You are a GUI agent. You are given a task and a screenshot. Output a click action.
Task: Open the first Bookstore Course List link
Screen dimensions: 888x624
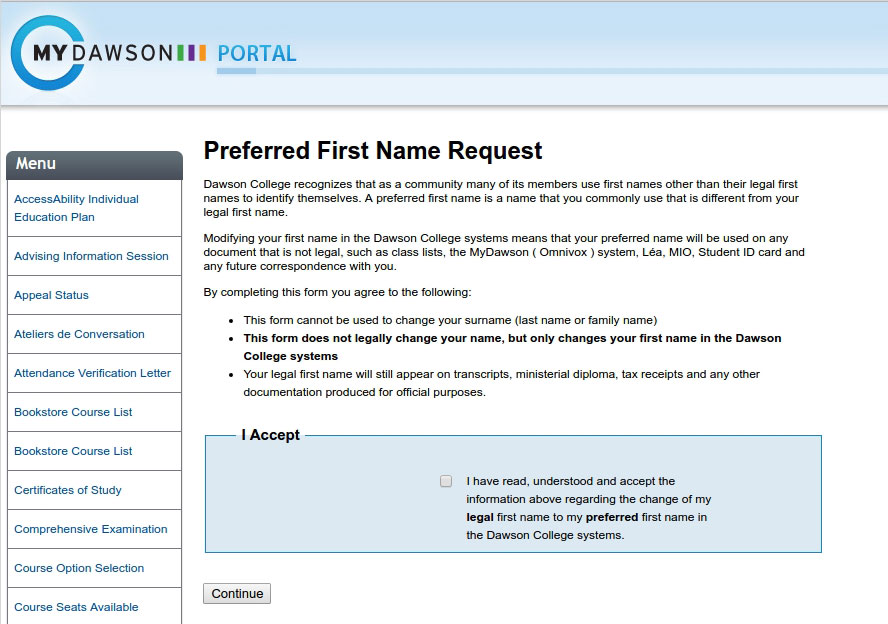point(73,412)
